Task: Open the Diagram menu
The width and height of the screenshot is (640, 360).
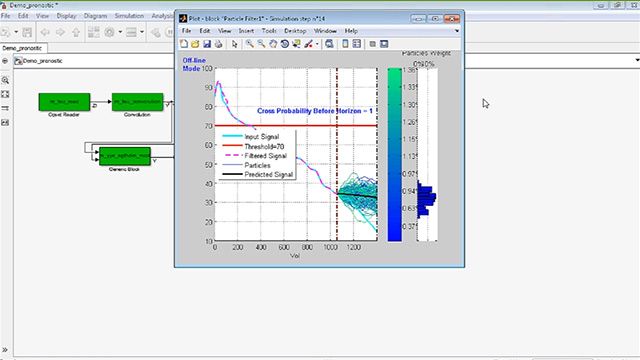Action: tap(96, 16)
